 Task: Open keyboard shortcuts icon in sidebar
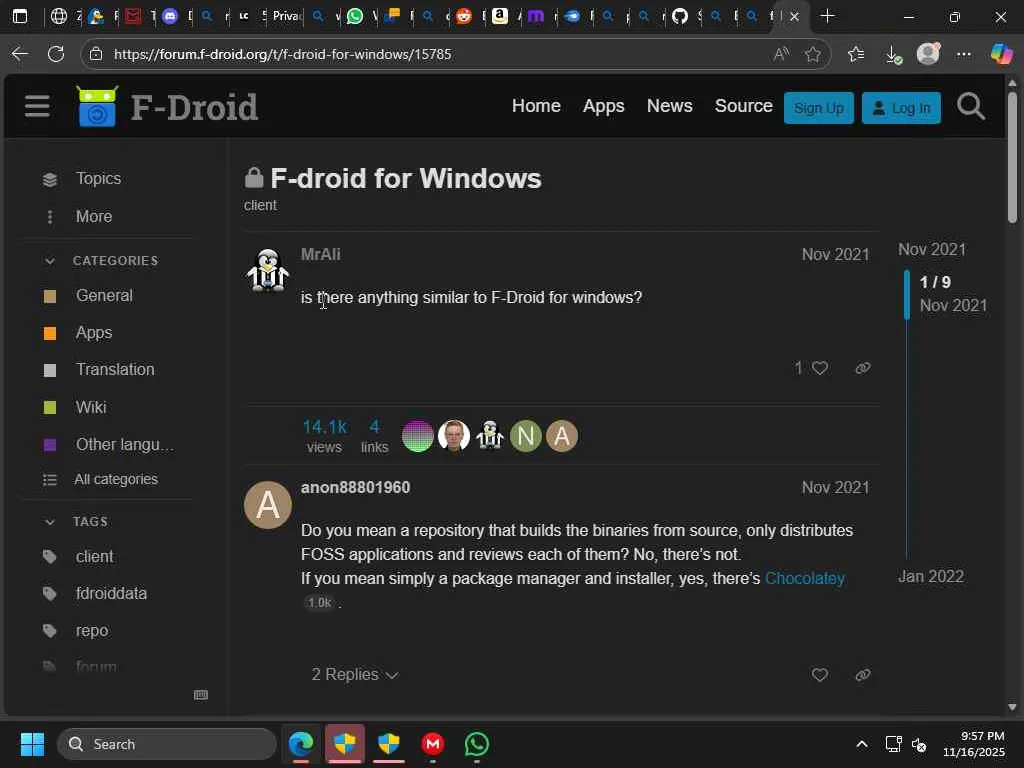point(201,695)
